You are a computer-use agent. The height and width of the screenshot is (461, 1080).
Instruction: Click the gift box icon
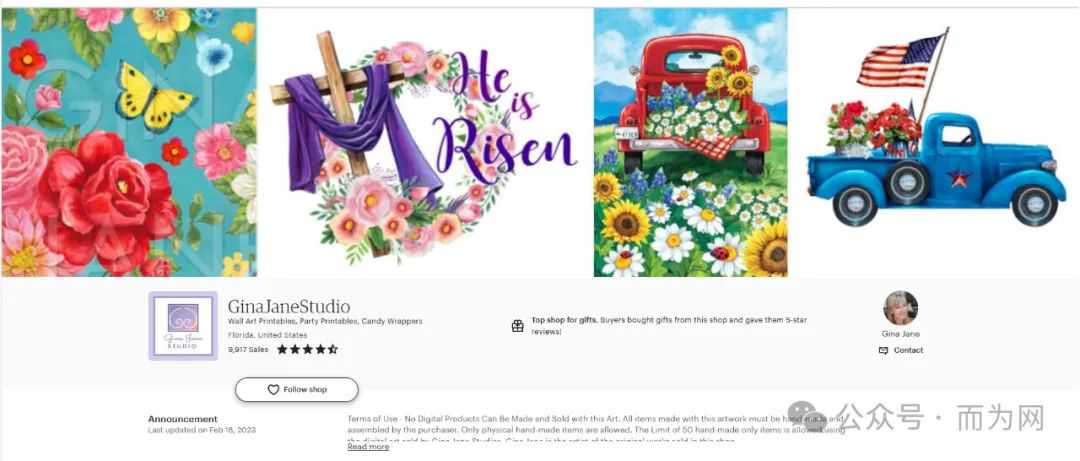click(518, 326)
